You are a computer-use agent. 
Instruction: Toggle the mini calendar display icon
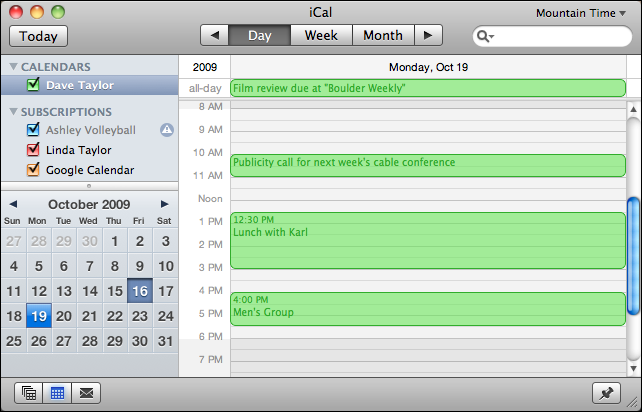point(58,393)
